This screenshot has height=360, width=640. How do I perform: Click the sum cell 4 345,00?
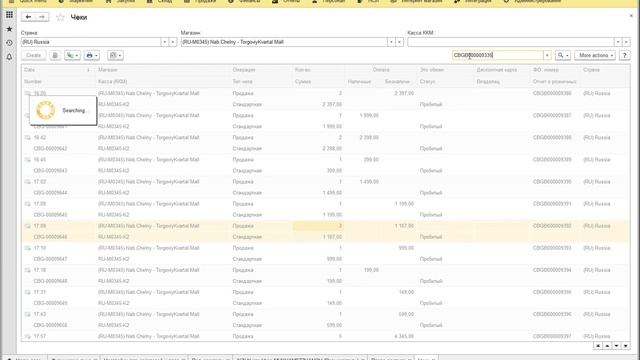point(404,336)
